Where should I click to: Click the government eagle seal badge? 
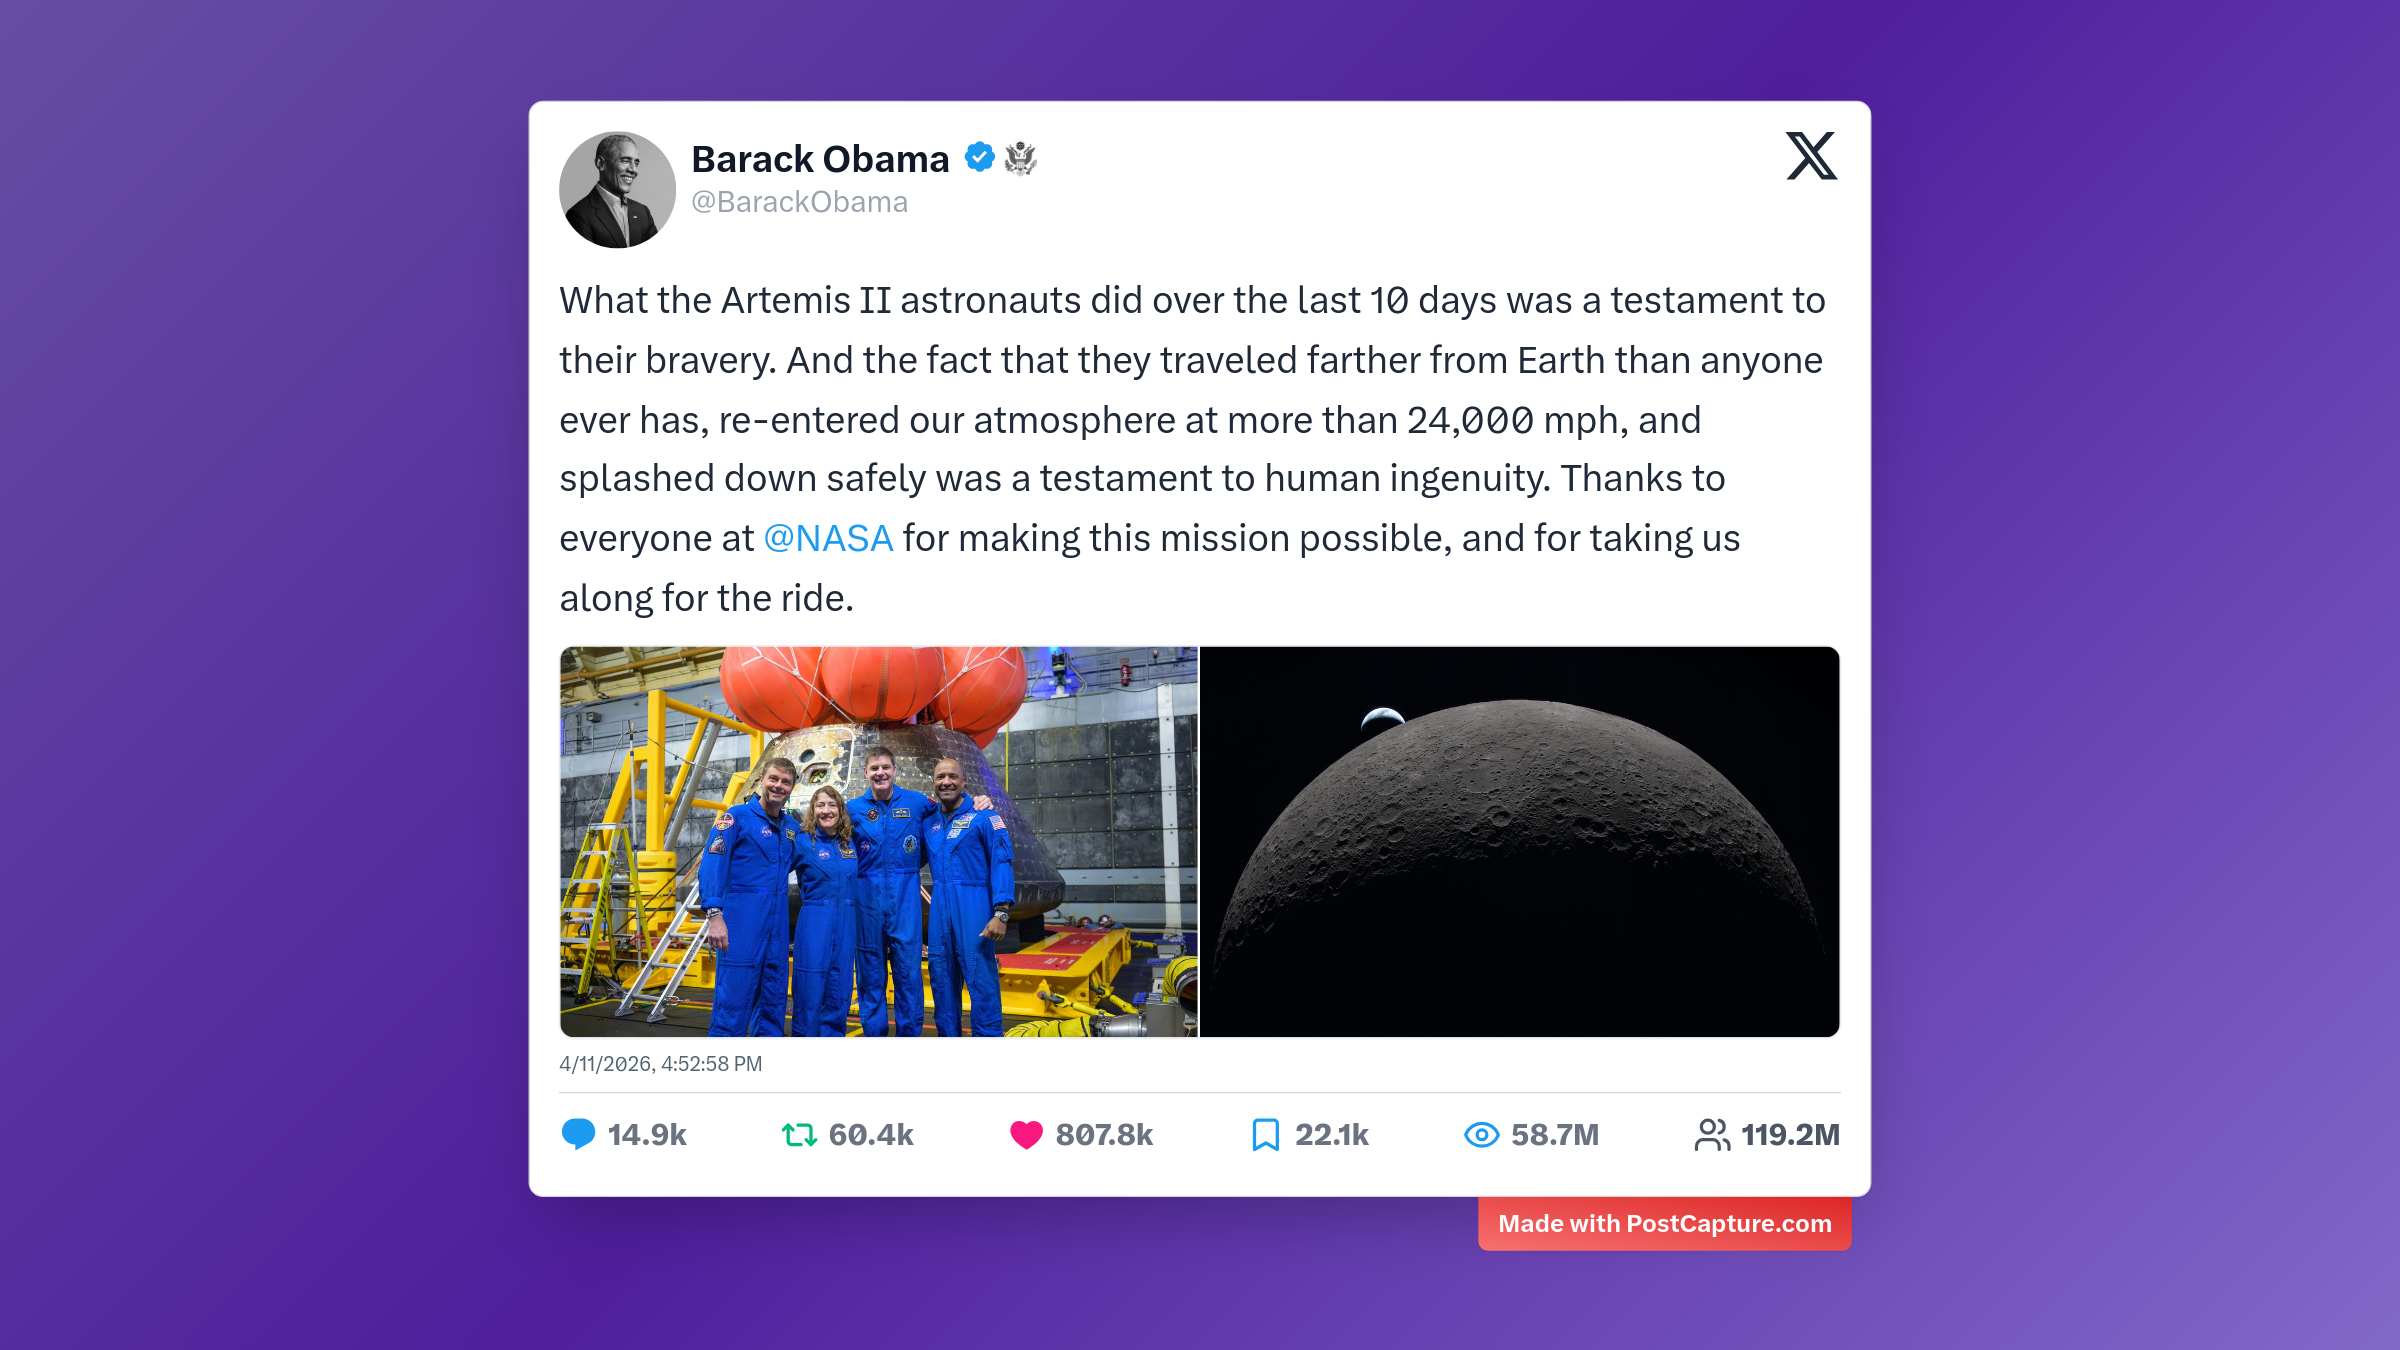(x=1020, y=158)
